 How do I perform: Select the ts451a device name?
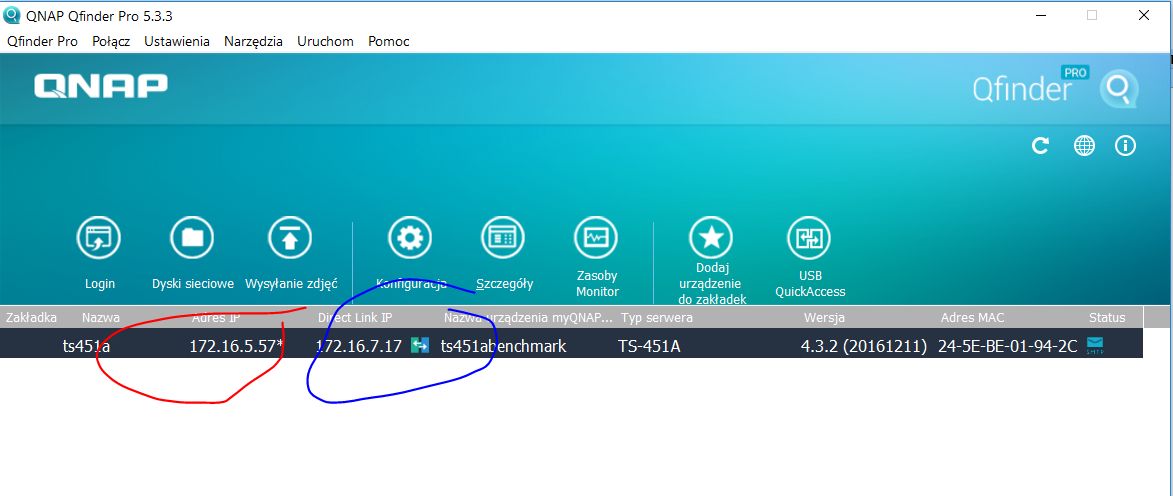87,346
